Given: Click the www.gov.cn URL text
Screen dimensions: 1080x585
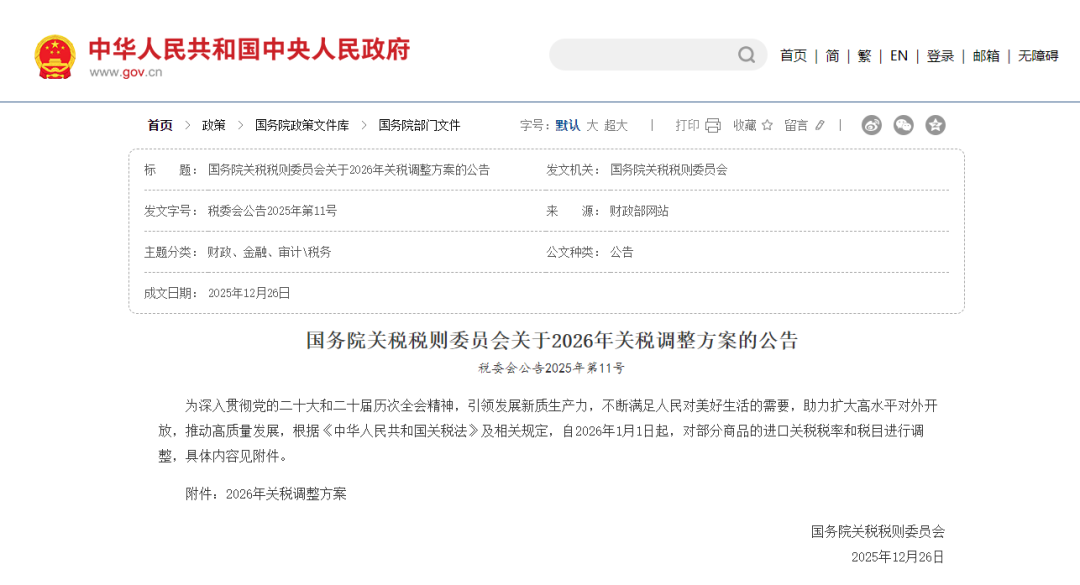Looking at the screenshot, I should click(x=126, y=72).
